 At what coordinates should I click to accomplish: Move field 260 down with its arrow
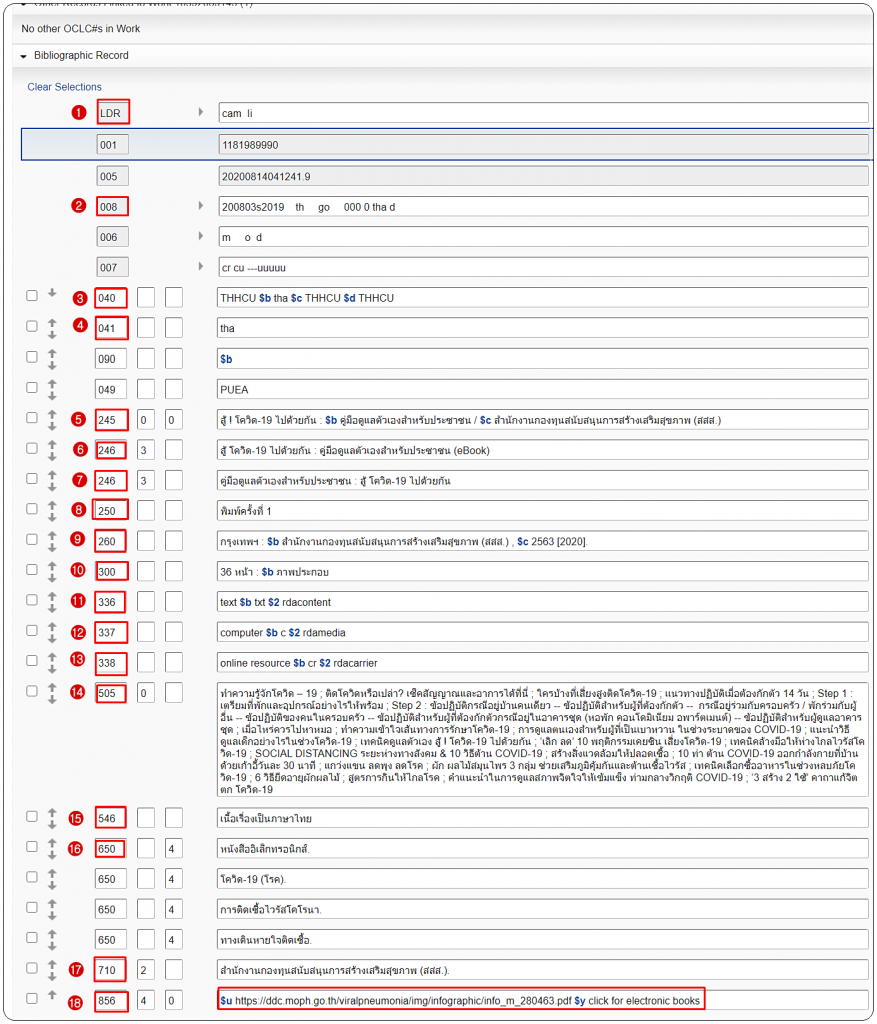click(52, 547)
